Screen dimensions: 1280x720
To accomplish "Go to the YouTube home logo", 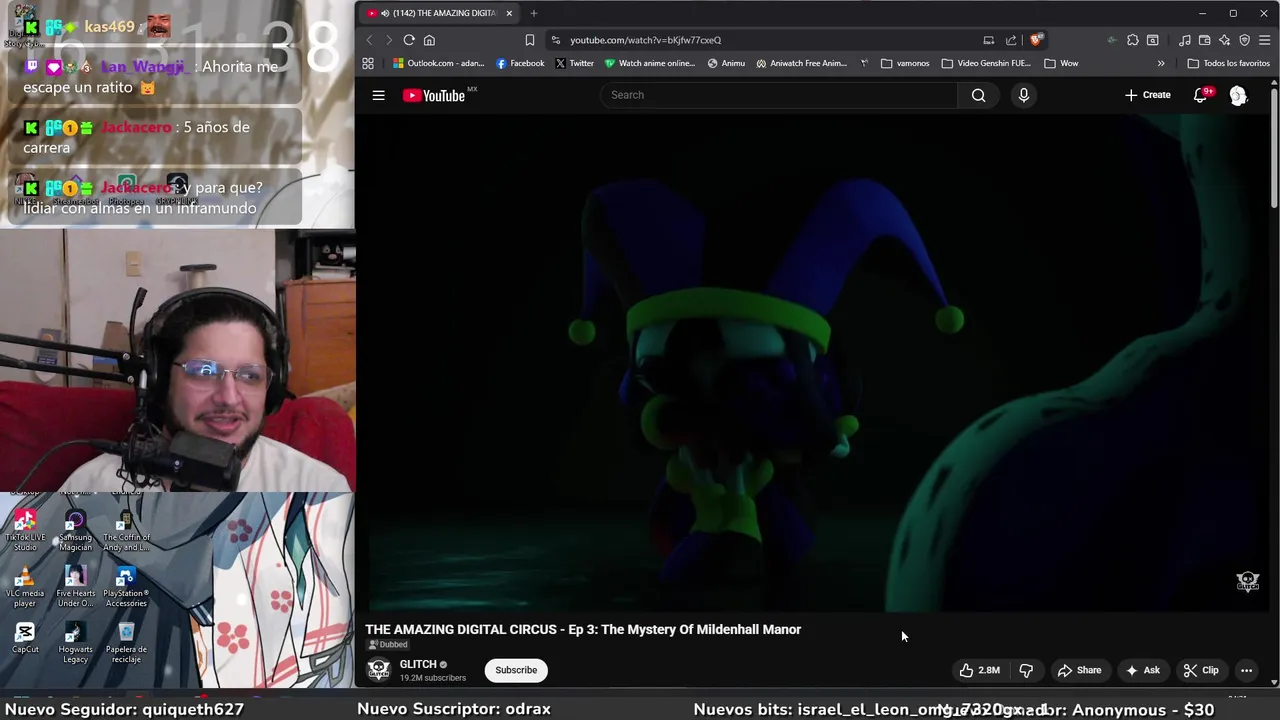I will (x=434, y=95).
